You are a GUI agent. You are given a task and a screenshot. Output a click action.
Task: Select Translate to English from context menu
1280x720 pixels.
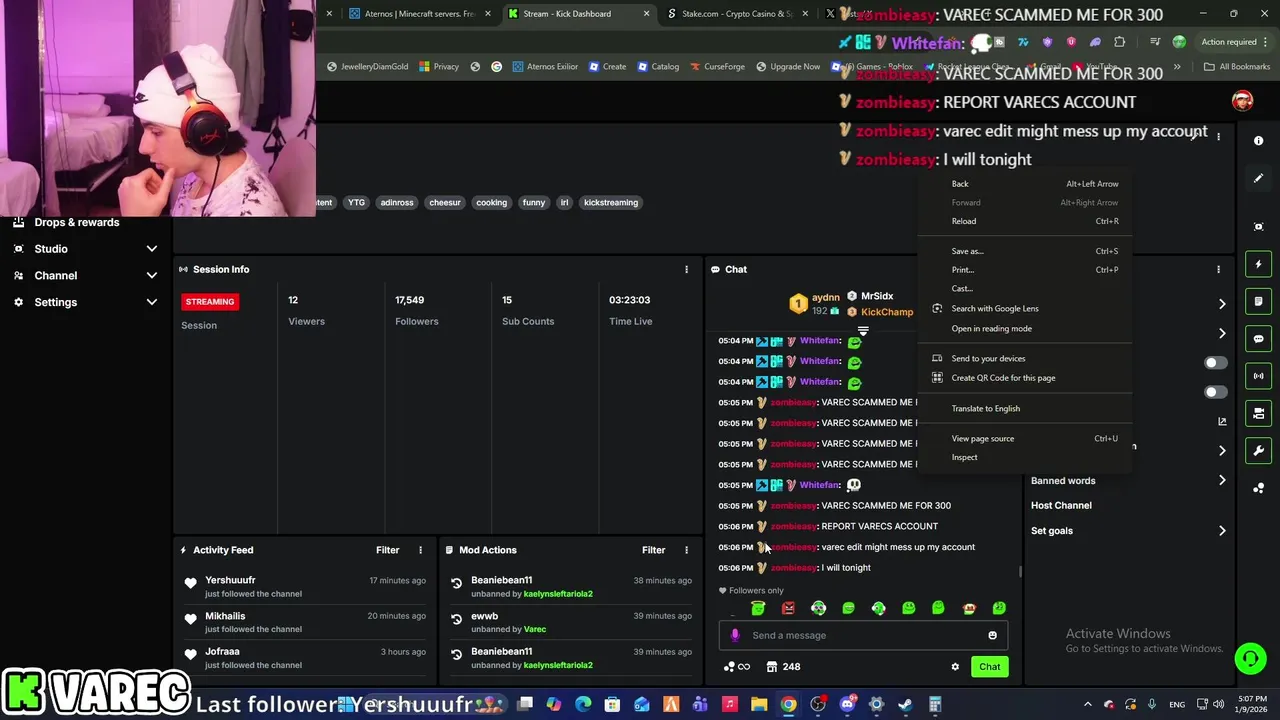(1026, 408)
